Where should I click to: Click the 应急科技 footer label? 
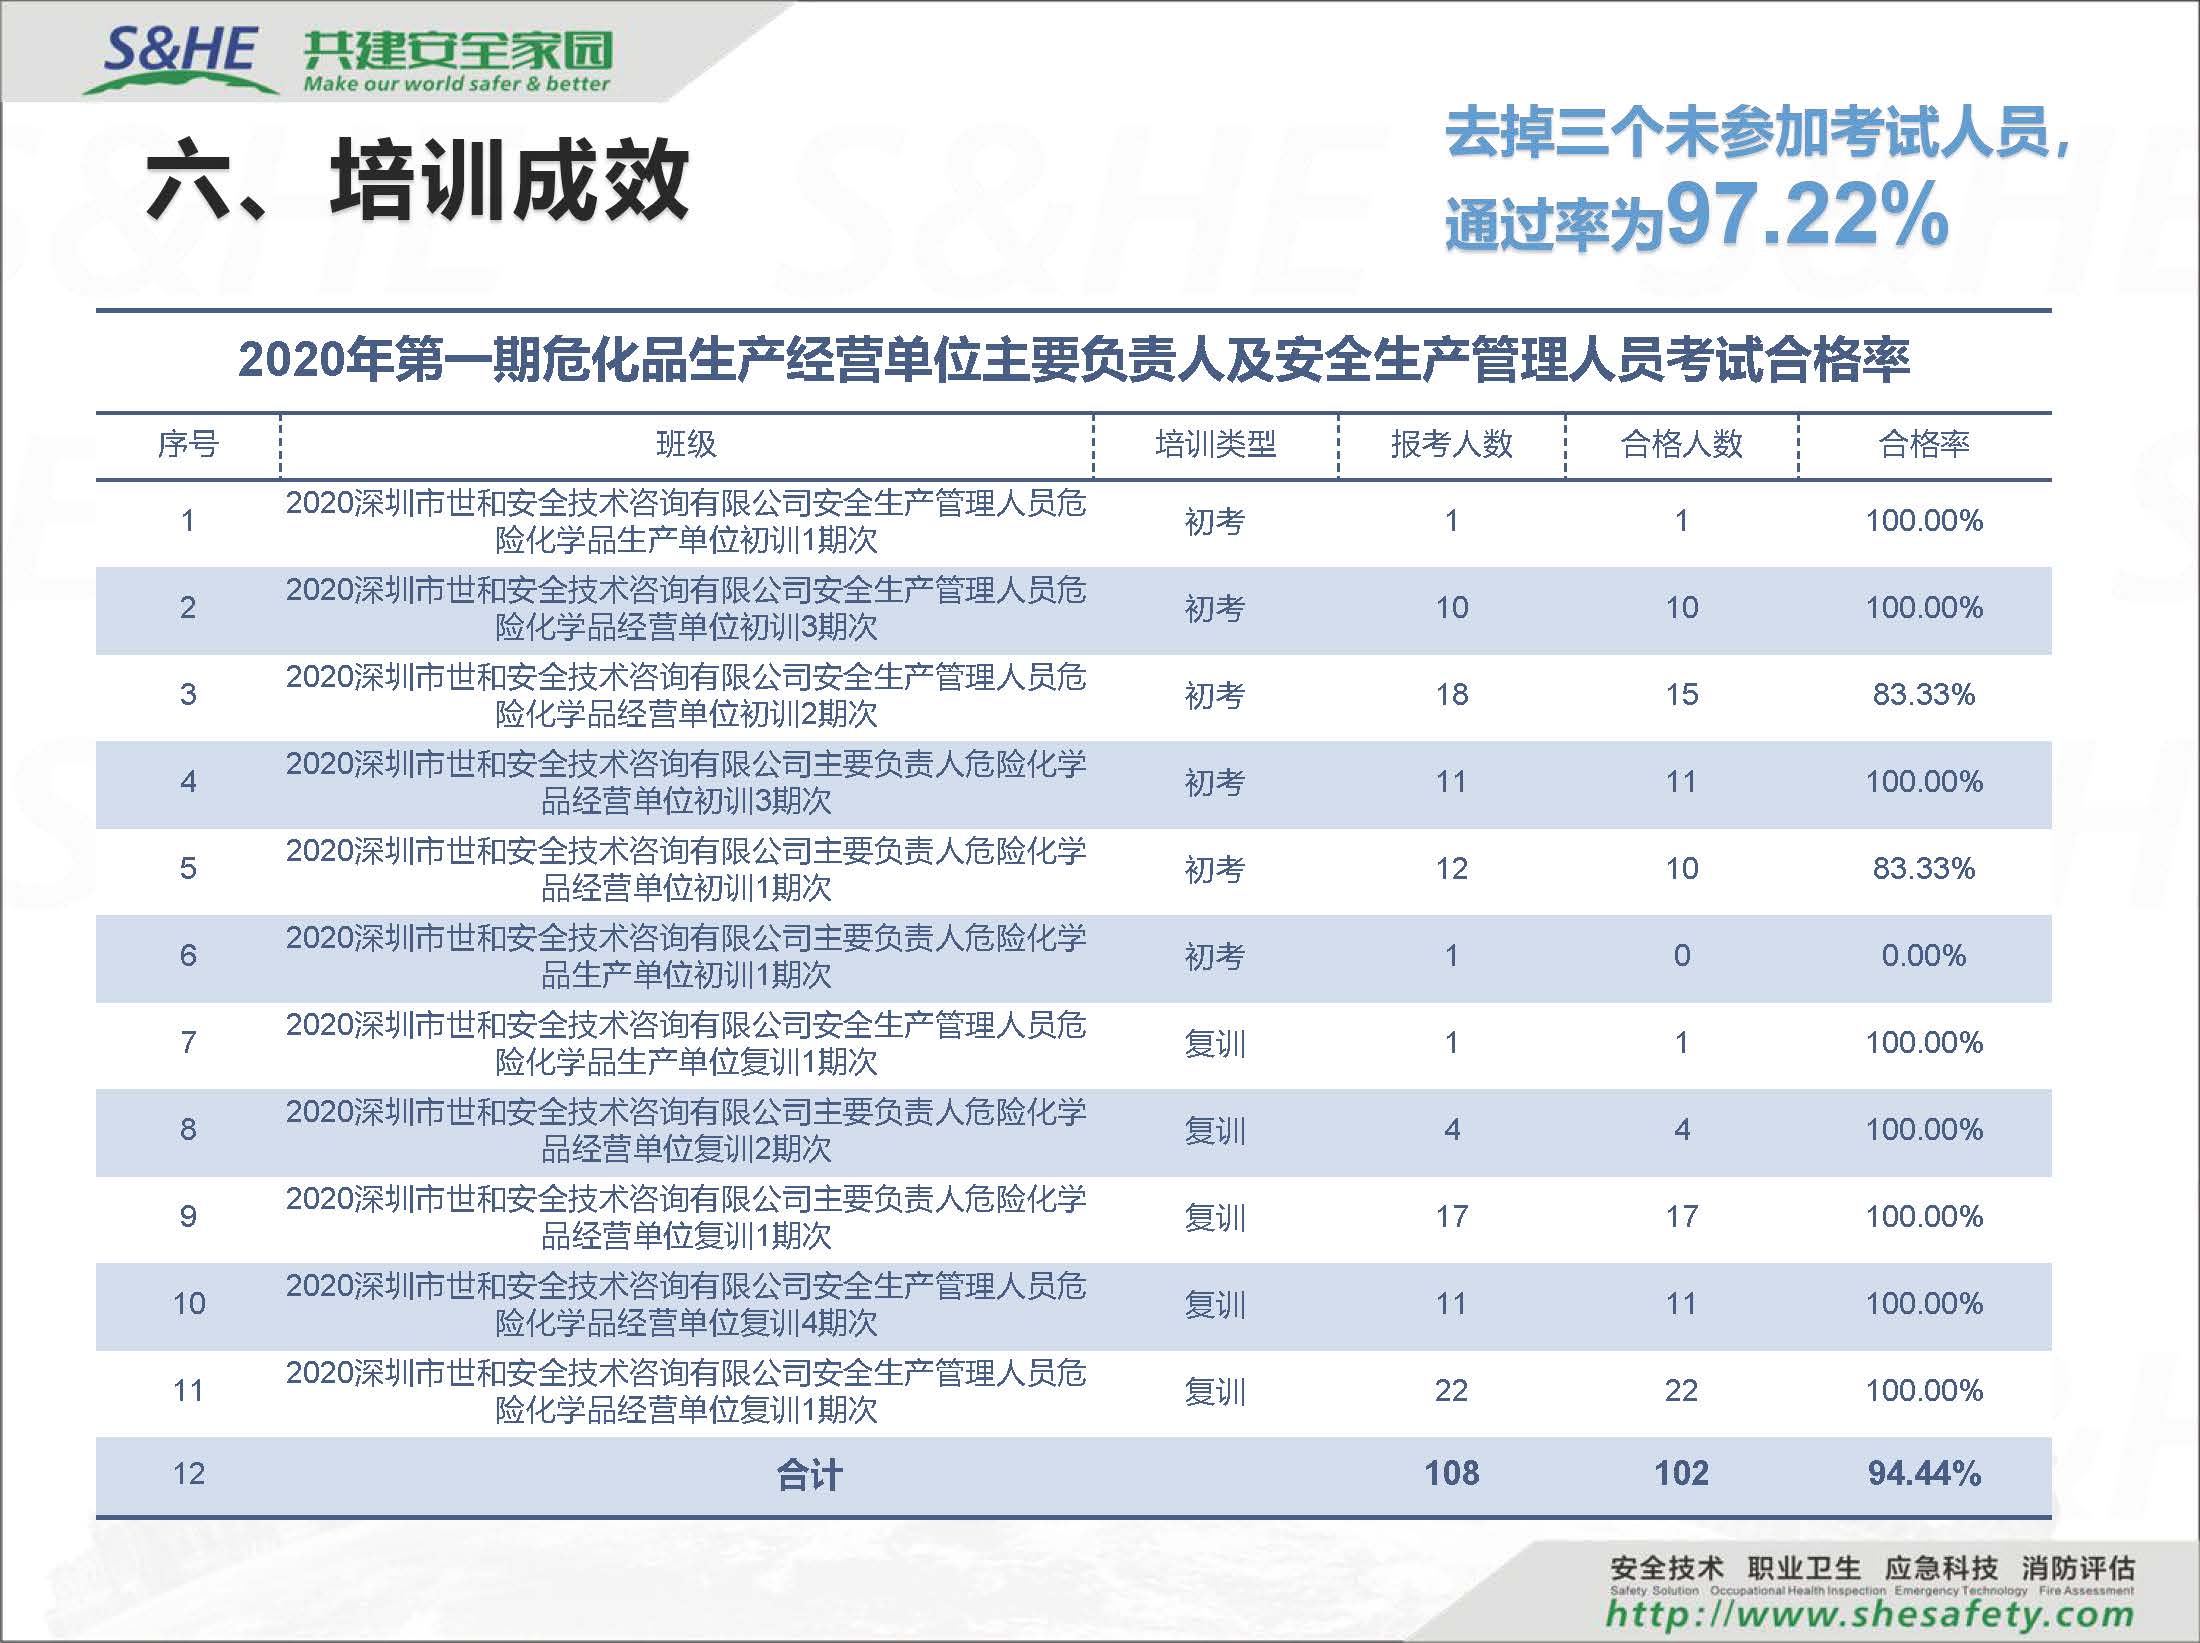point(1941,1568)
